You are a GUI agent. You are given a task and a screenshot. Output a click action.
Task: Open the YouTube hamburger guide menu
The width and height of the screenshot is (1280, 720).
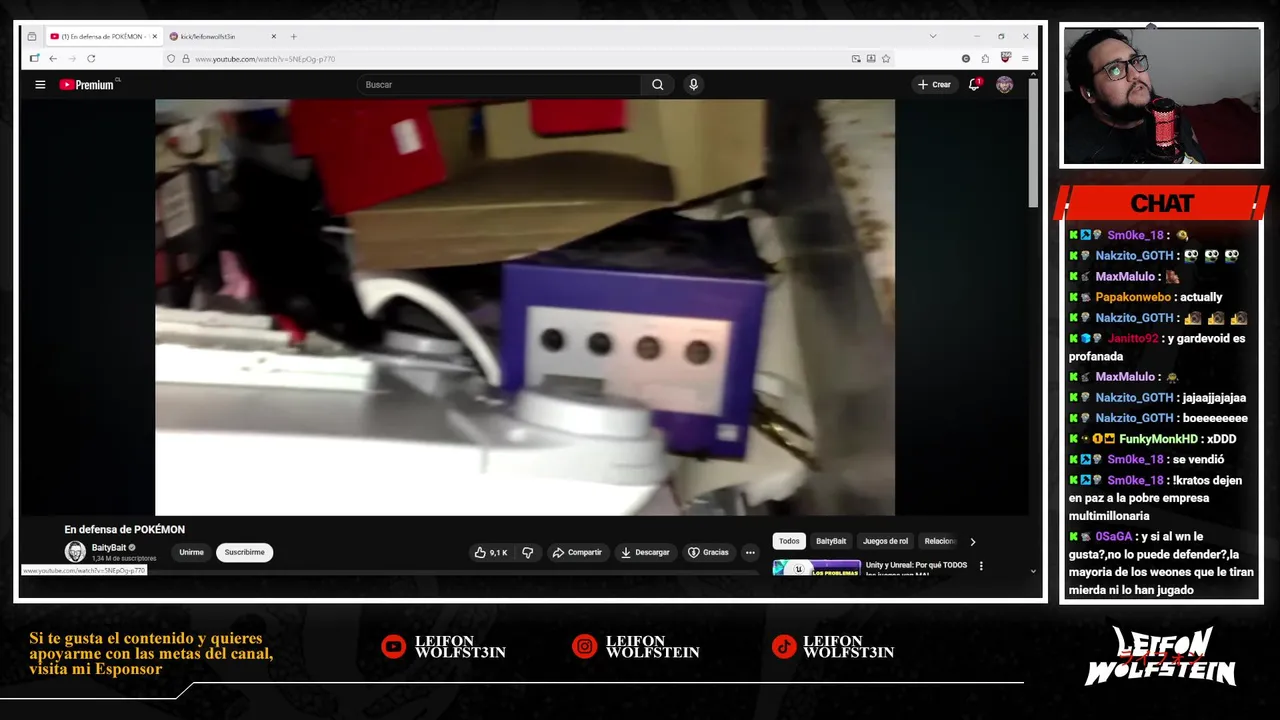point(40,85)
